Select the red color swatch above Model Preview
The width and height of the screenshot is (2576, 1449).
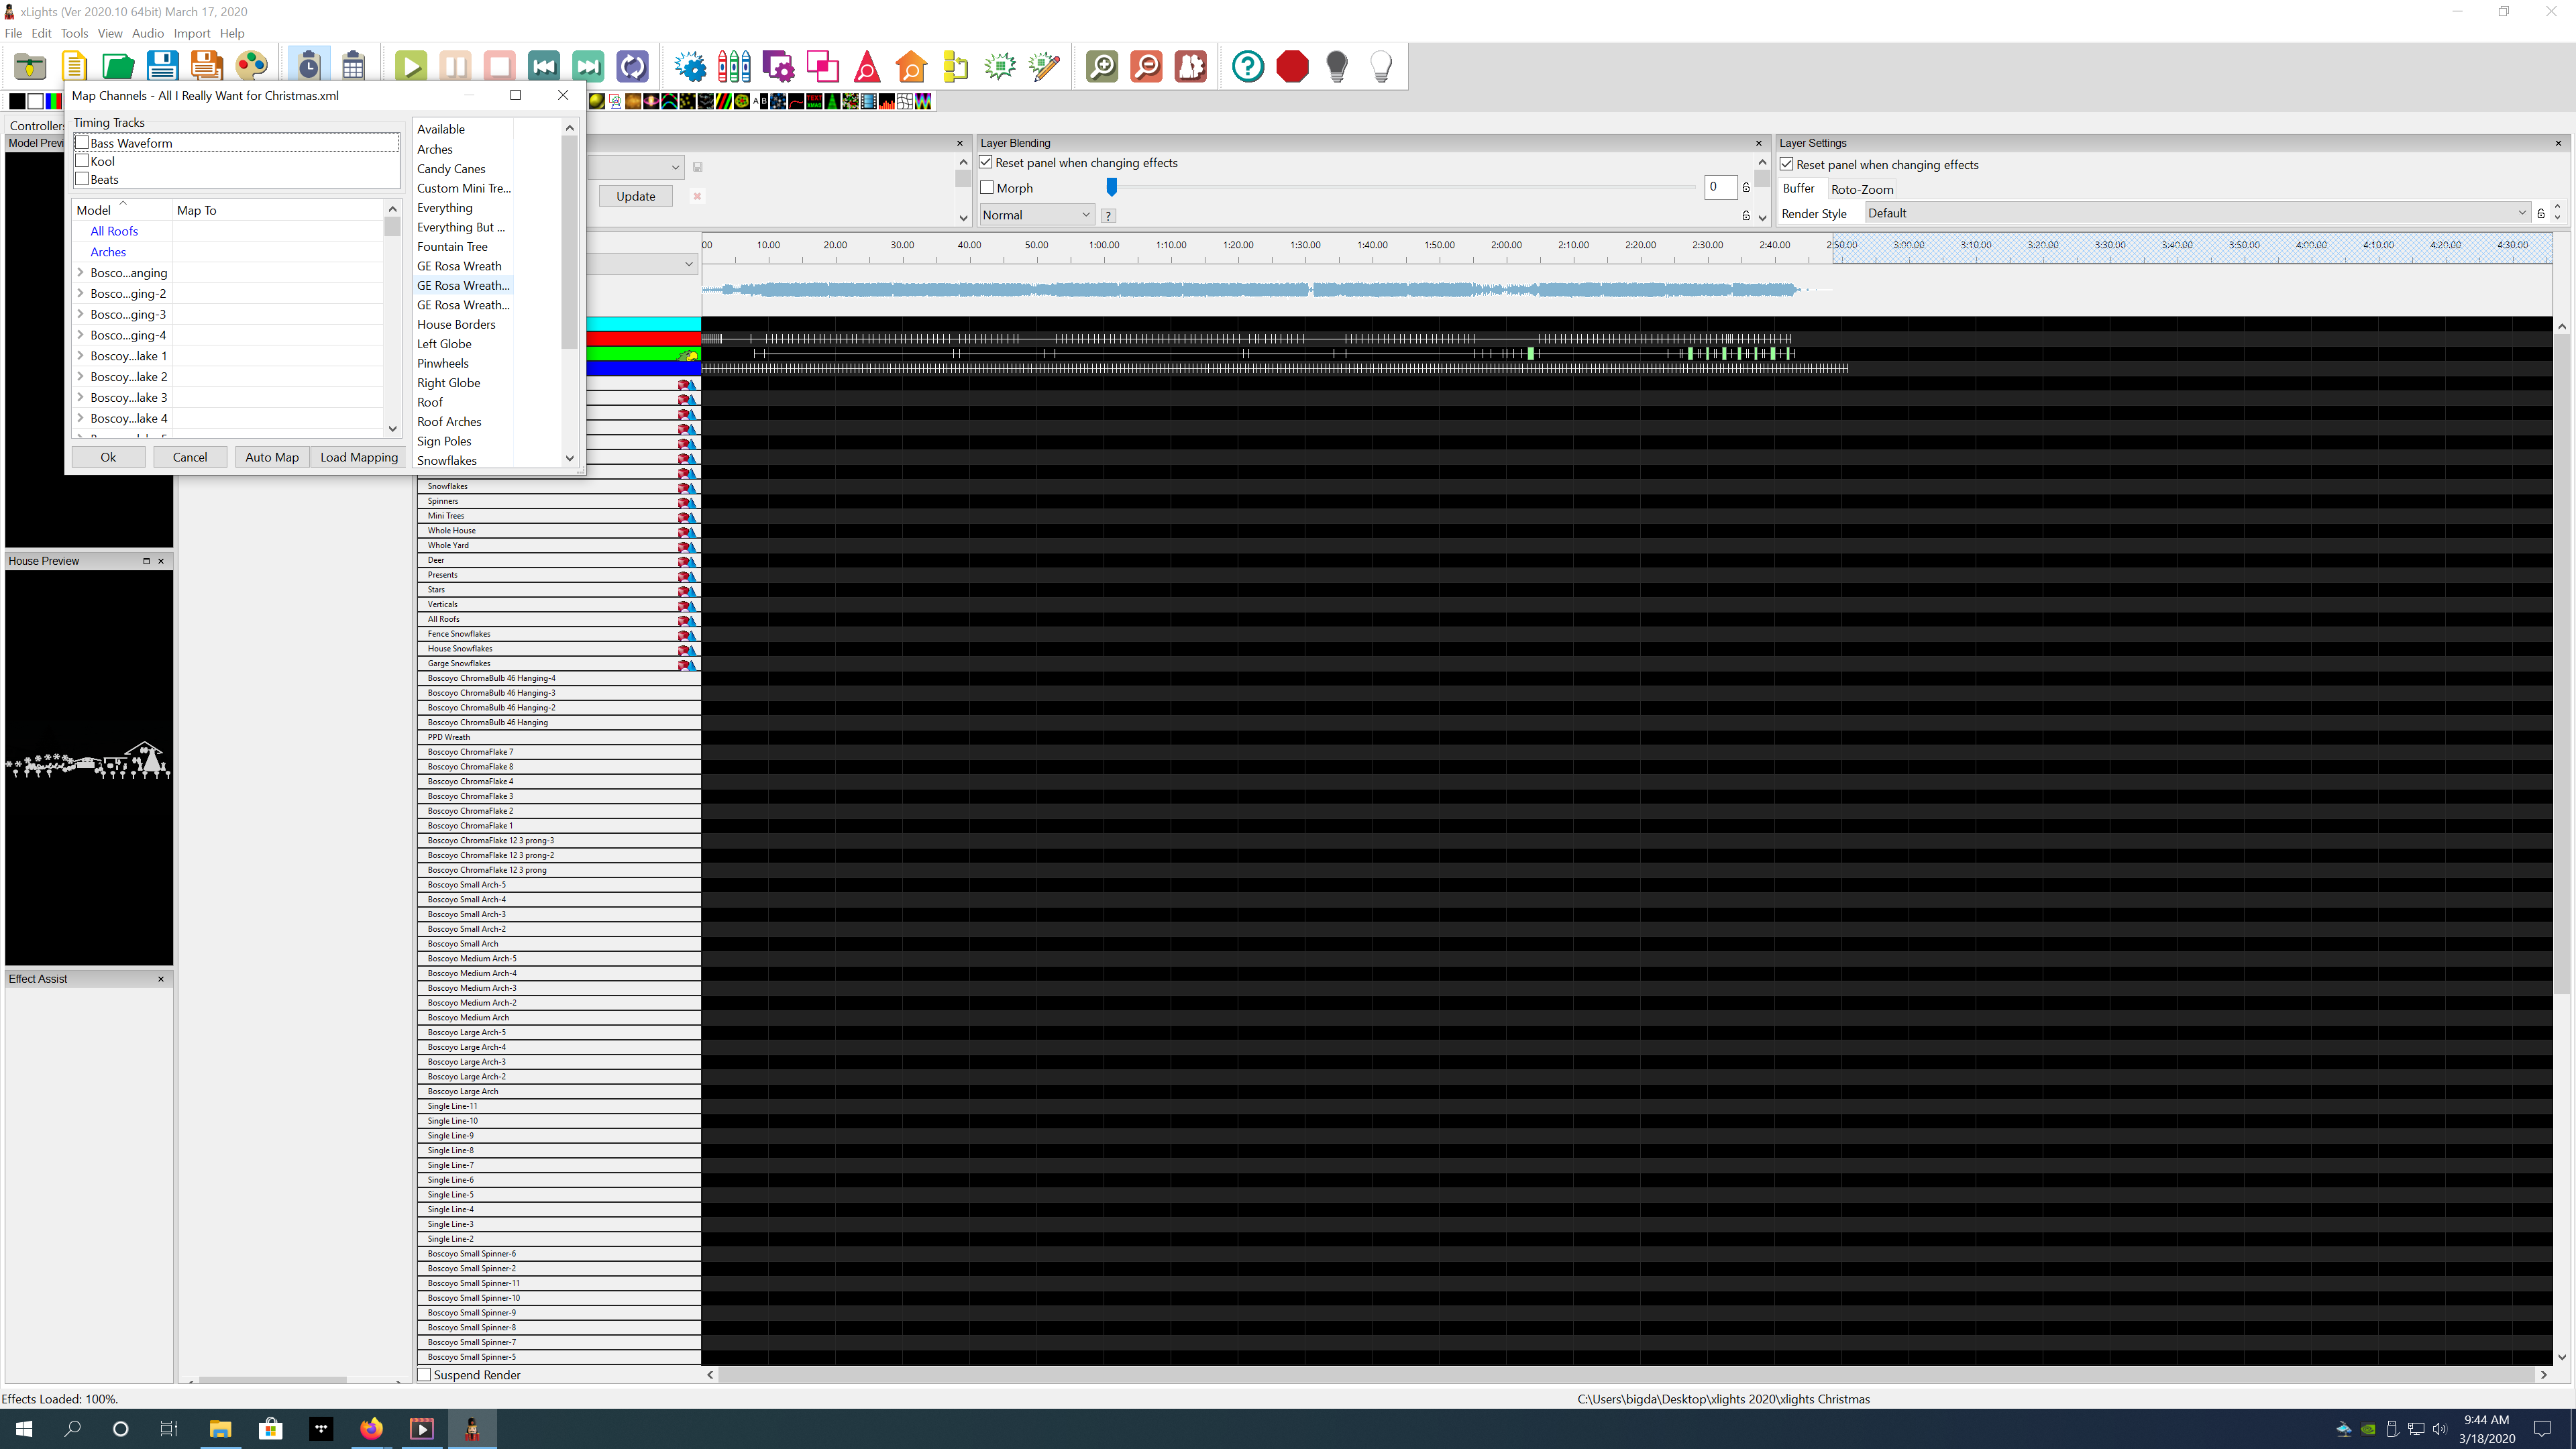click(x=59, y=101)
